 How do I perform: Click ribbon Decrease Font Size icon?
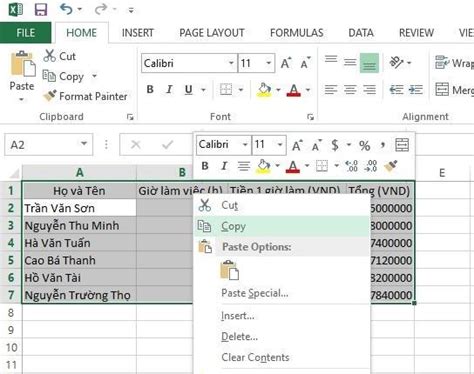point(305,63)
